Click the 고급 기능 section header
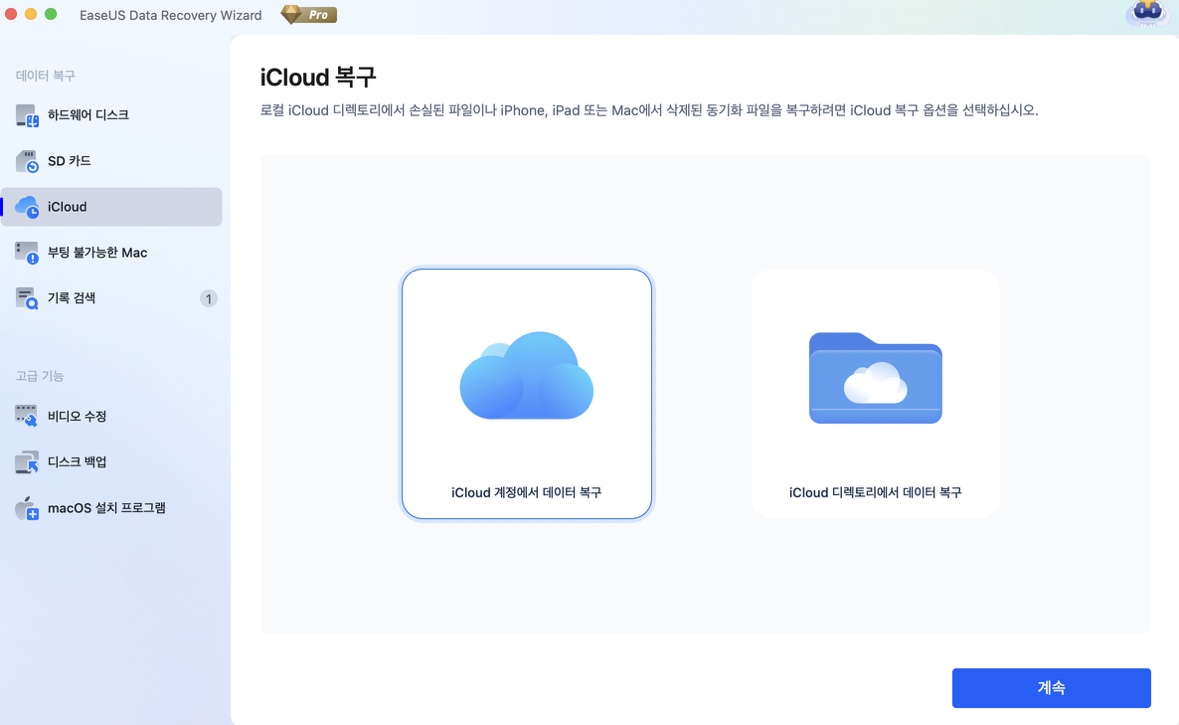The width and height of the screenshot is (1179, 725). pos(40,375)
